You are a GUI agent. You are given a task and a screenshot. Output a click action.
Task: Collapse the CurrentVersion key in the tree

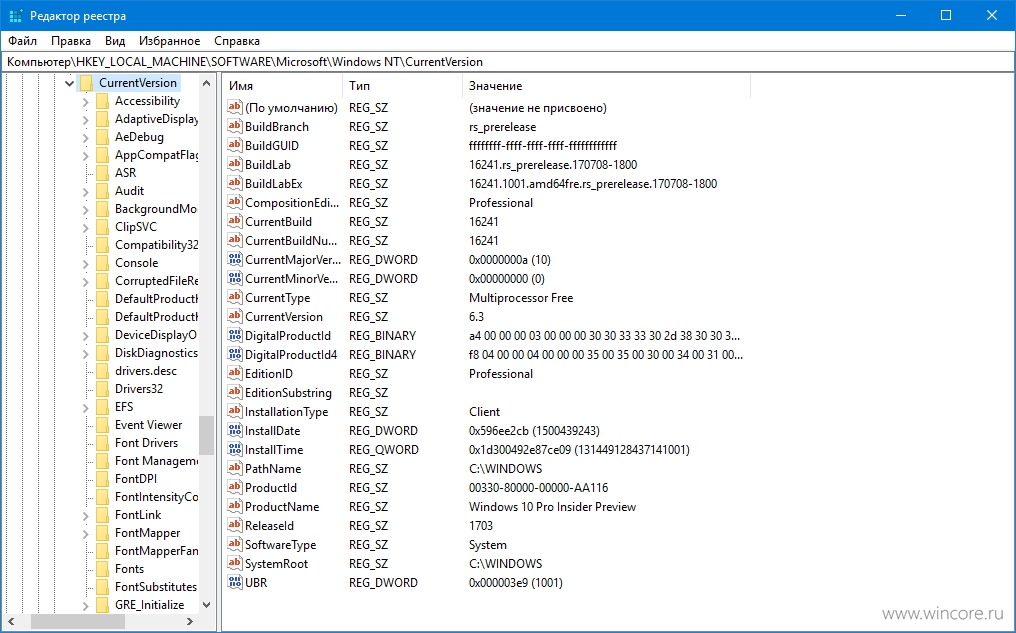point(69,83)
